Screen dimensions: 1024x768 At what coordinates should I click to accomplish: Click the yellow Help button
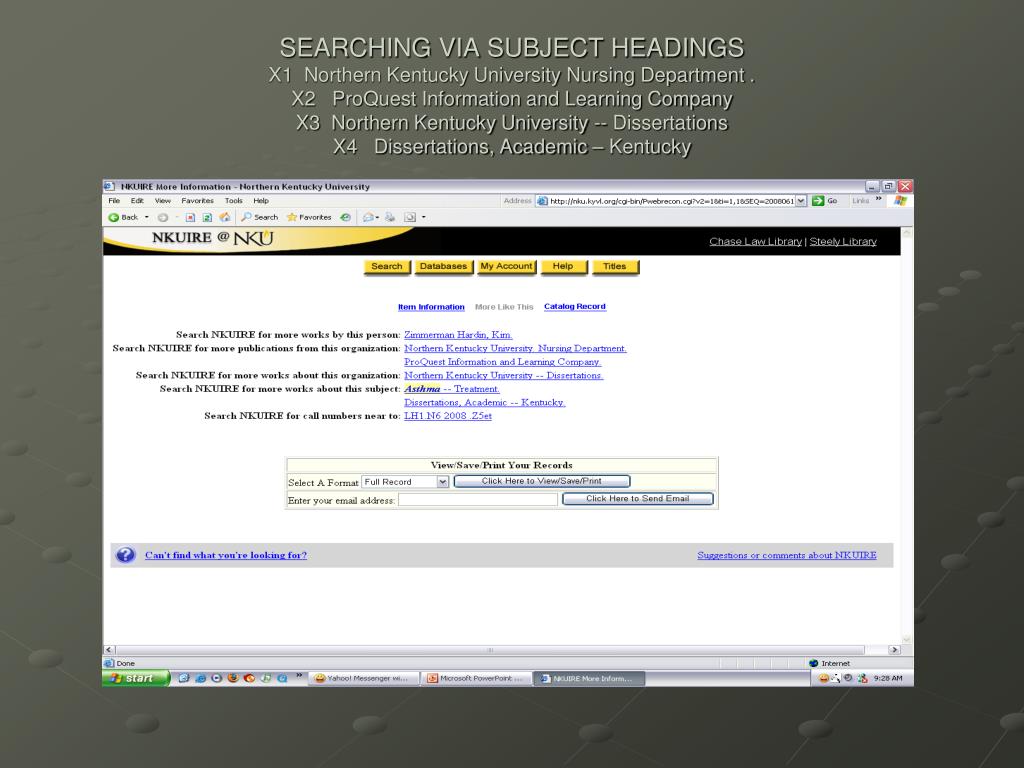pyautogui.click(x=563, y=266)
